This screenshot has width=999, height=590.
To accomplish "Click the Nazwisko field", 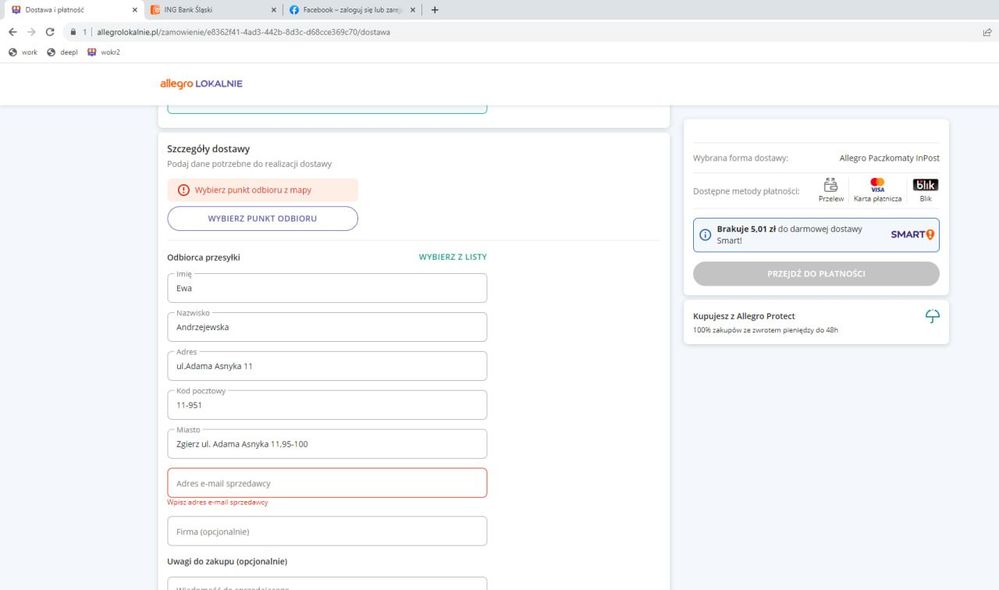I will coord(327,327).
